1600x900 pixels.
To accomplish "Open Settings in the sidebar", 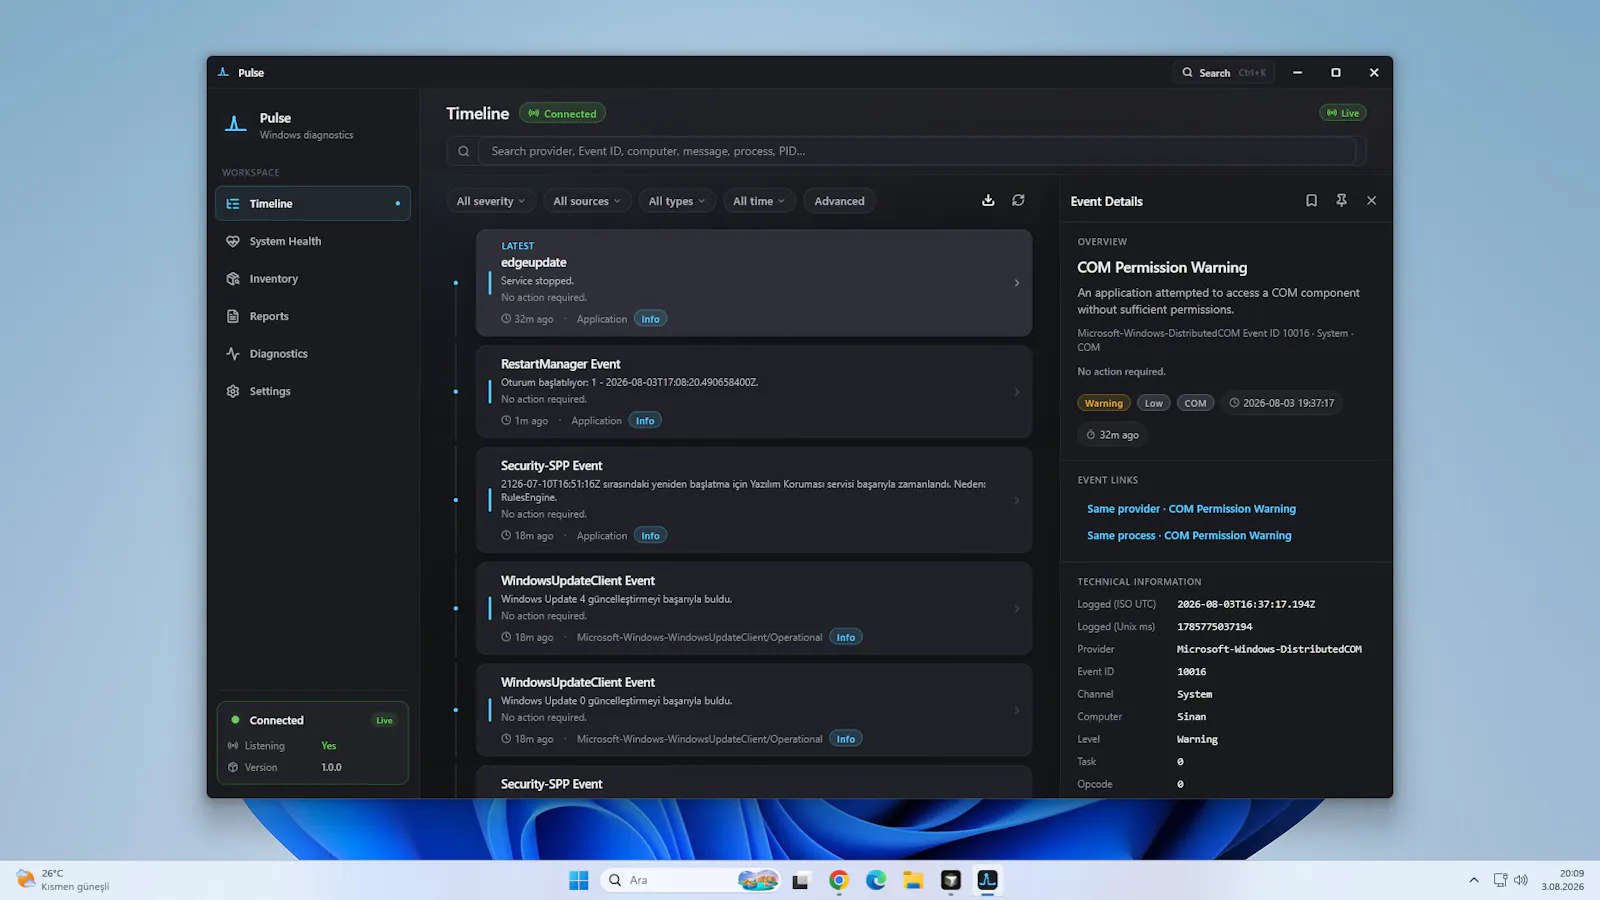I will pyautogui.click(x=313, y=391).
